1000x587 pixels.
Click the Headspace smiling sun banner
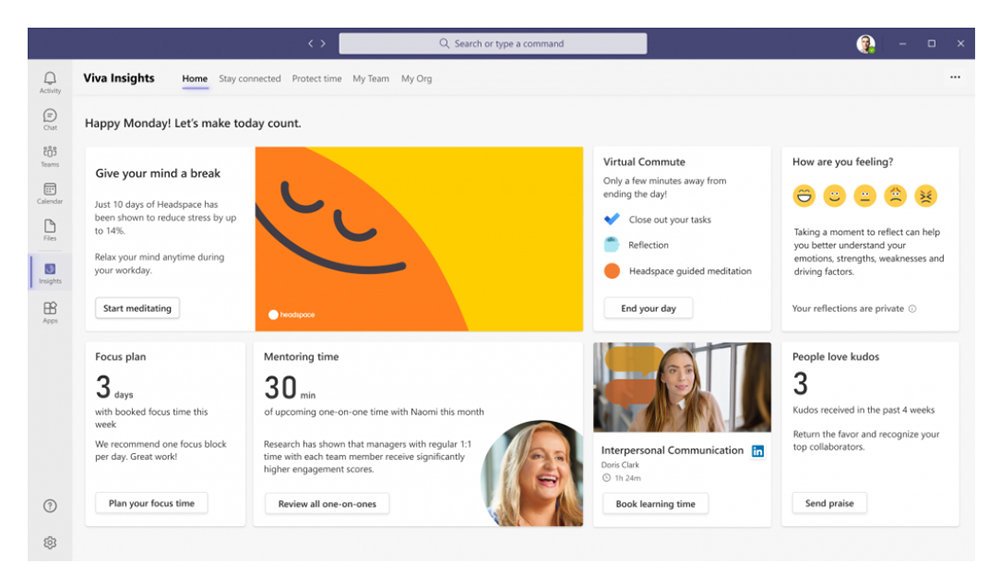click(x=419, y=239)
